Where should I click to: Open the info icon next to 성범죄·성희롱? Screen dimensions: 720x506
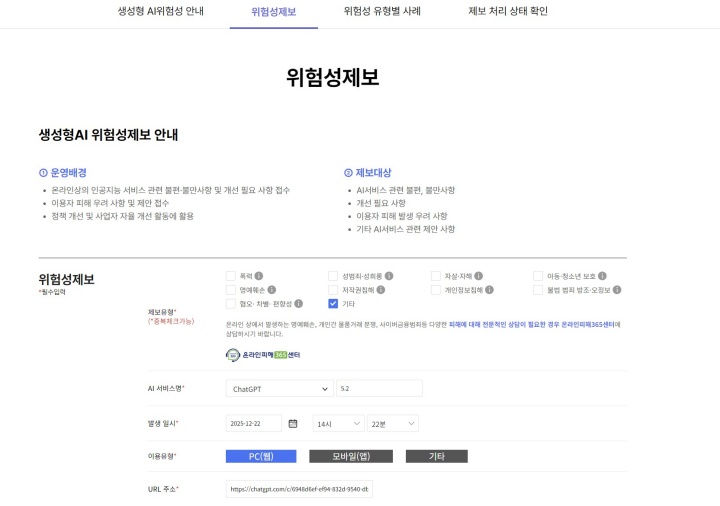tap(389, 276)
